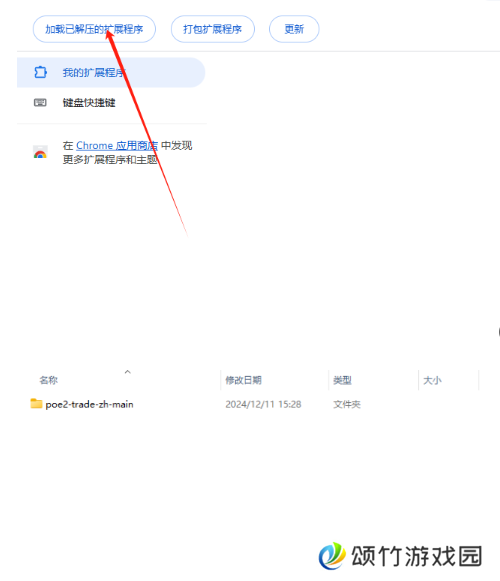The height and width of the screenshot is (581, 500).
Task: Click the 2024/12/11 15:28 date cell
Action: click(x=263, y=404)
